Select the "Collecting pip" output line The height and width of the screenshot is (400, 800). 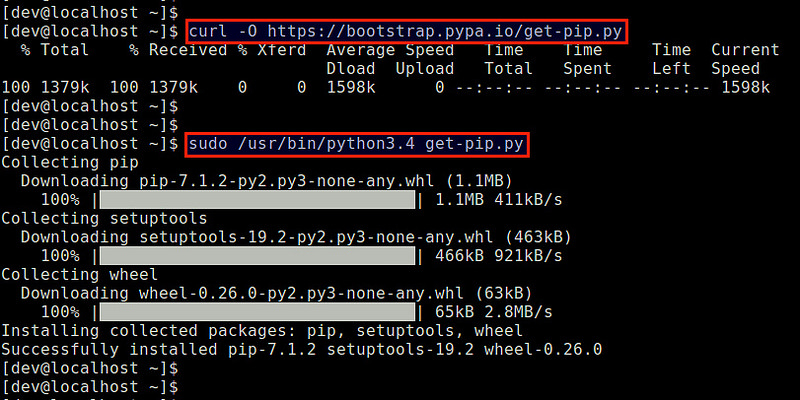tap(65, 163)
